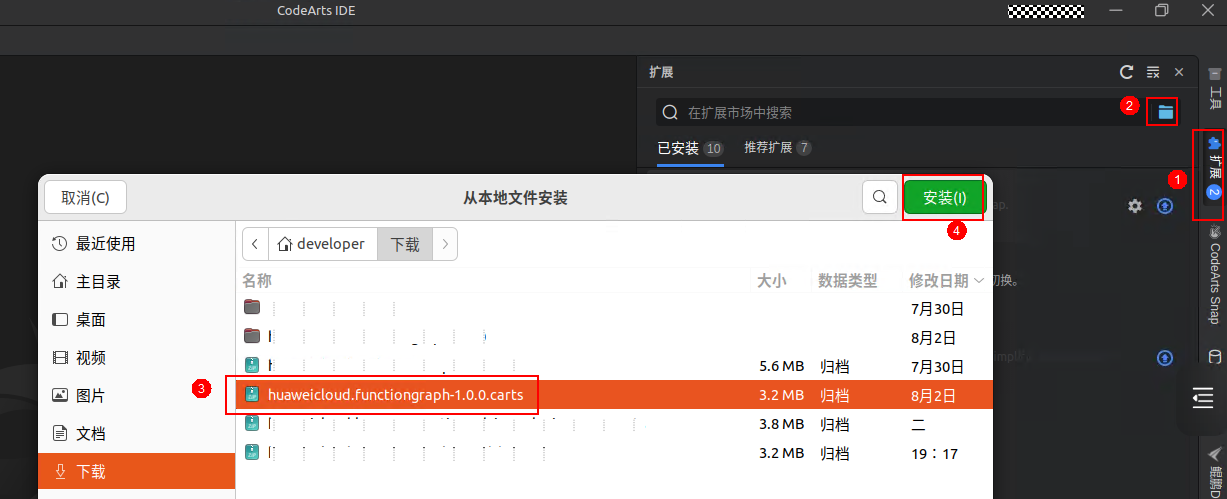The width and height of the screenshot is (1227, 499).
Task: Open 主目录 in the dialog sidebar
Action: (137, 282)
